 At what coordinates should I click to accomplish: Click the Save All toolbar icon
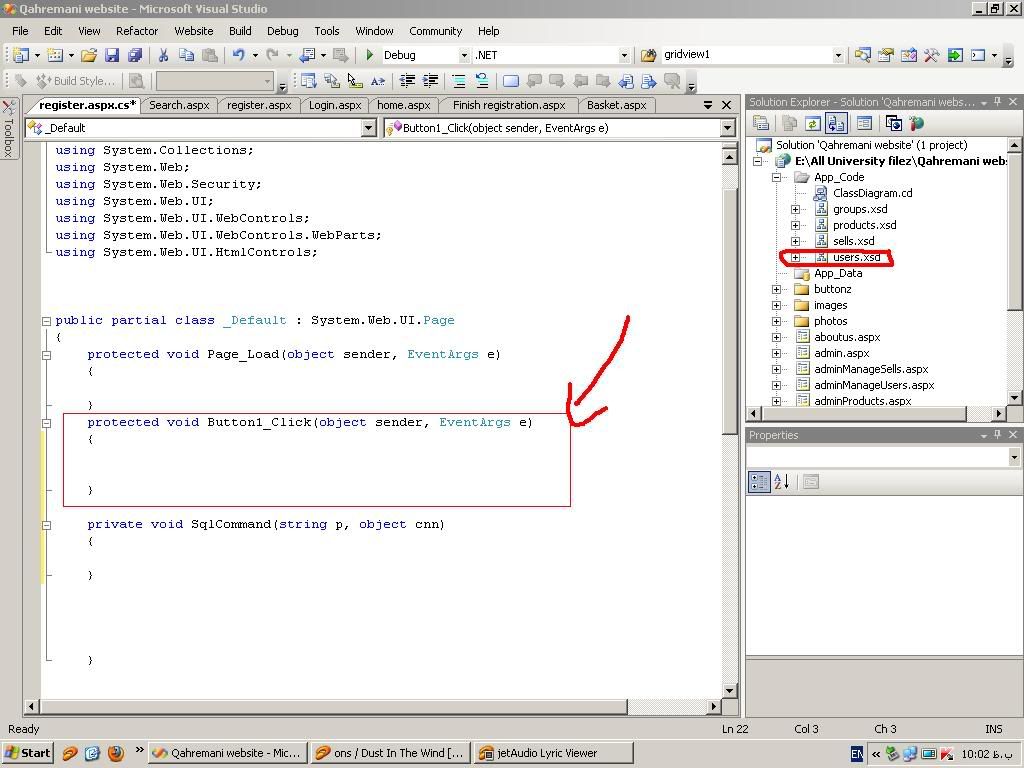(x=135, y=55)
